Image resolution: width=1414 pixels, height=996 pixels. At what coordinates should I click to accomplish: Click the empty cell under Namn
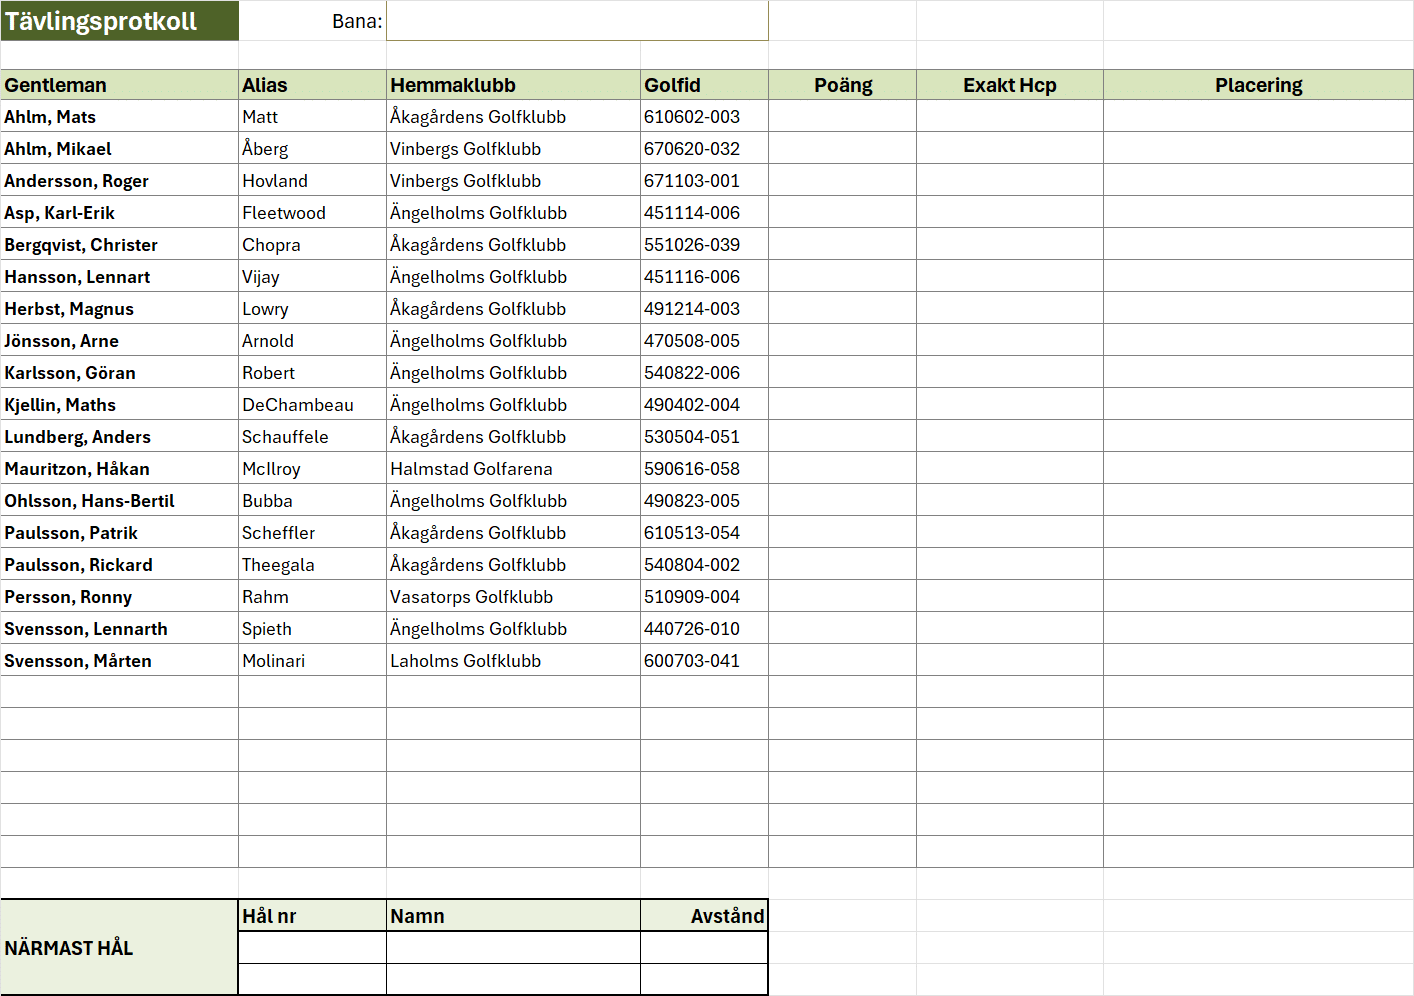(513, 948)
